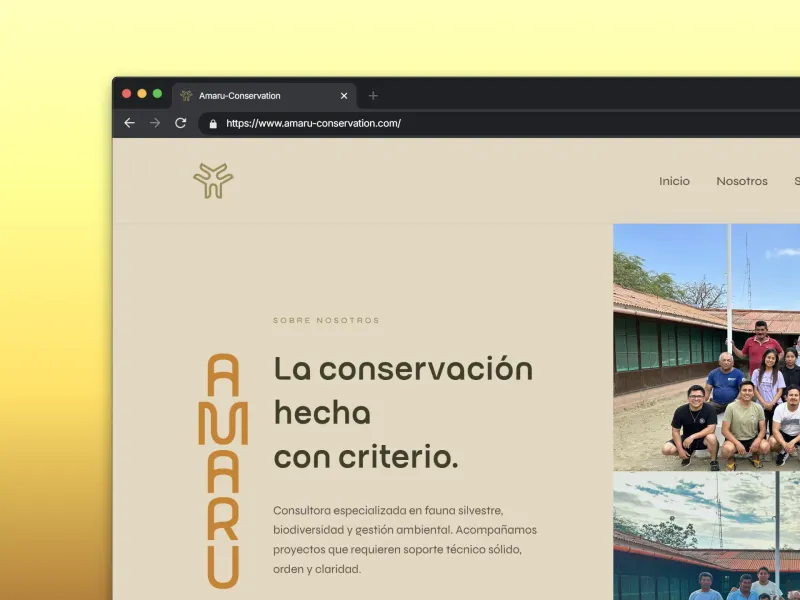
Task: Click the heading 'La conservación hecha con criterio'
Action: pos(400,410)
